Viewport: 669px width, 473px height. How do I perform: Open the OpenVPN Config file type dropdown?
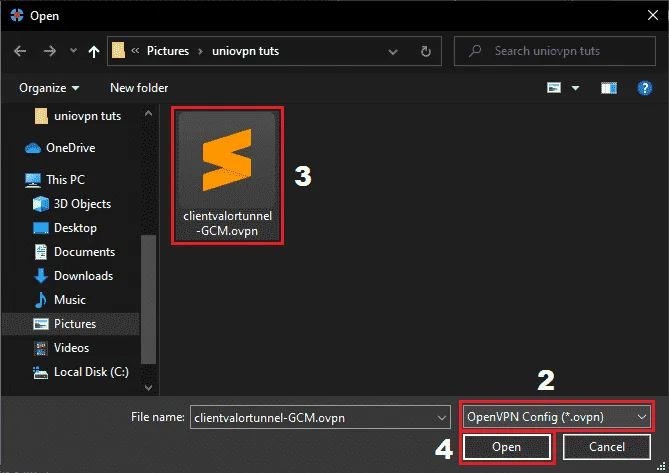pyautogui.click(x=557, y=417)
